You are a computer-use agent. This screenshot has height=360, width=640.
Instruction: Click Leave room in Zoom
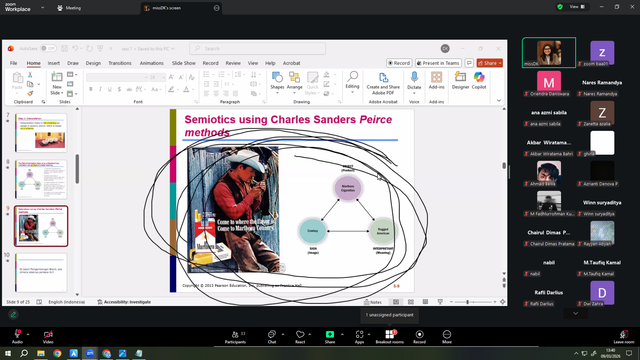624,337
